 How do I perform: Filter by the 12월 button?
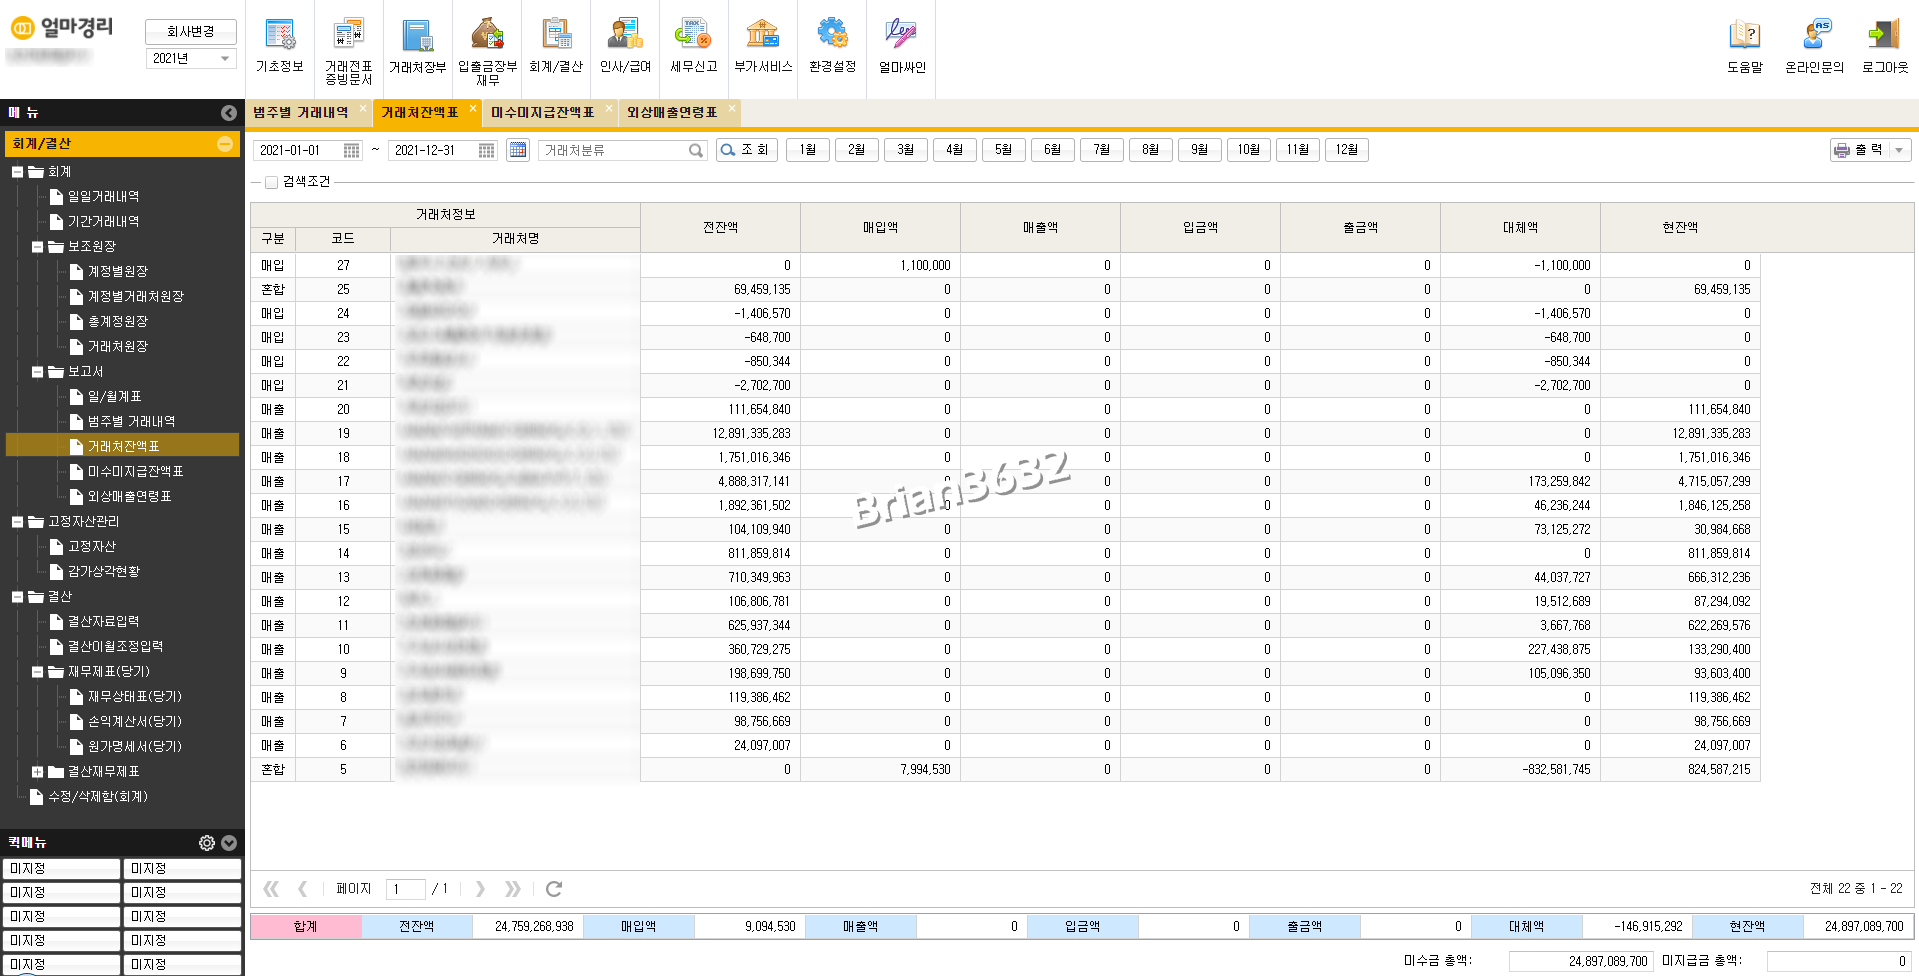[1347, 150]
